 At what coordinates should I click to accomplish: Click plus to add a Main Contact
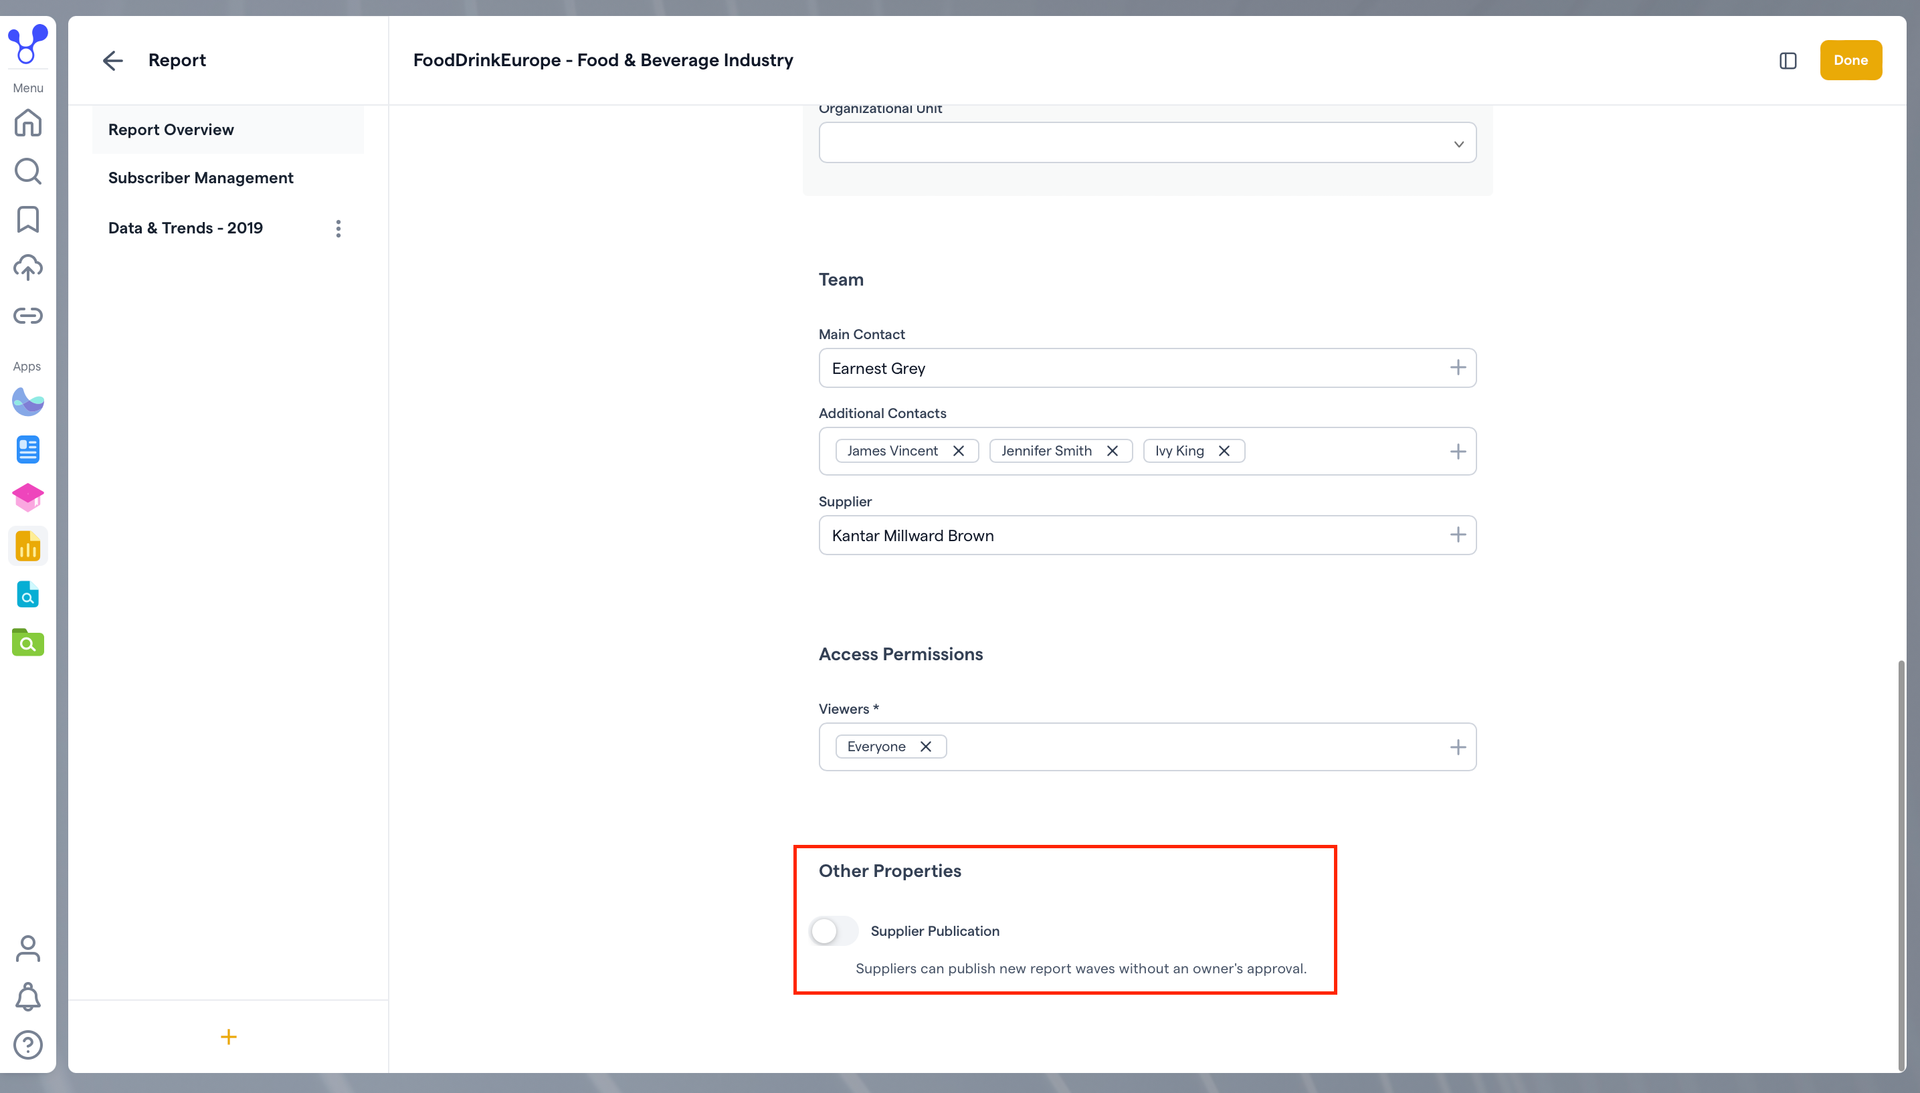1458,368
